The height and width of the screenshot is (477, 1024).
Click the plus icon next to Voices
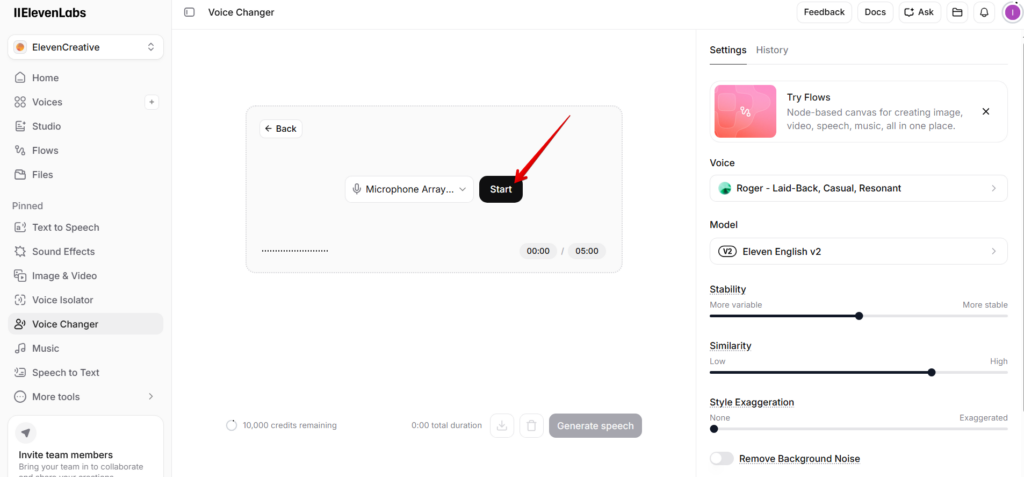pyautogui.click(x=152, y=102)
